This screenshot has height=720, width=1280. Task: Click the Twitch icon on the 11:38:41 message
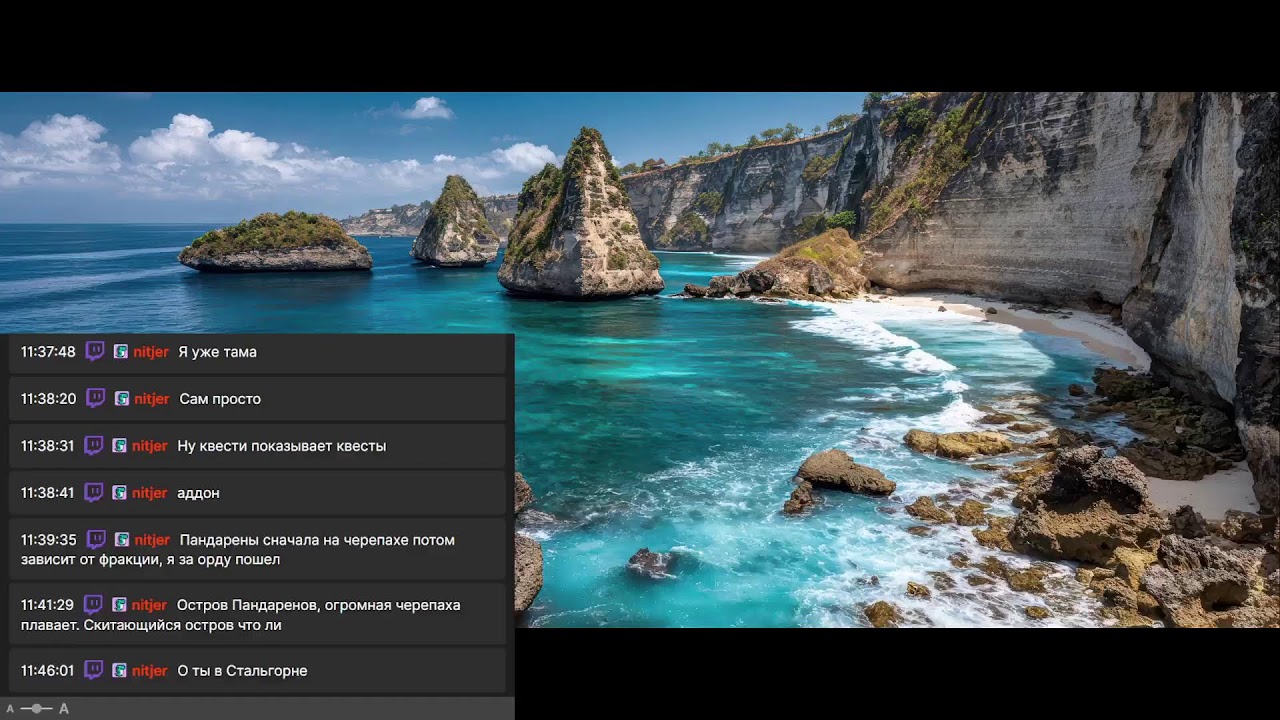pos(94,492)
